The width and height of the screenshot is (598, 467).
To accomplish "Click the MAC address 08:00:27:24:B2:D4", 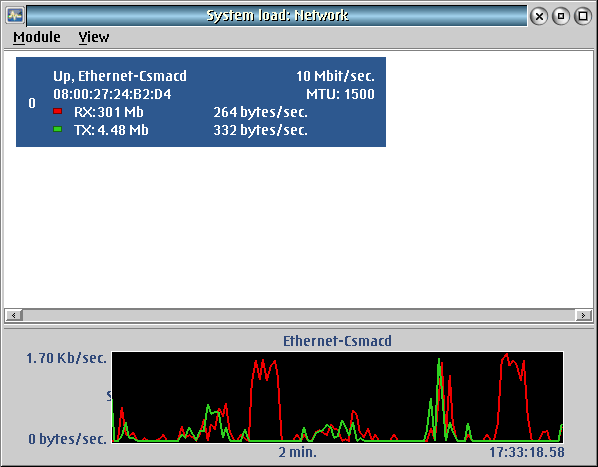I will tap(112, 94).
